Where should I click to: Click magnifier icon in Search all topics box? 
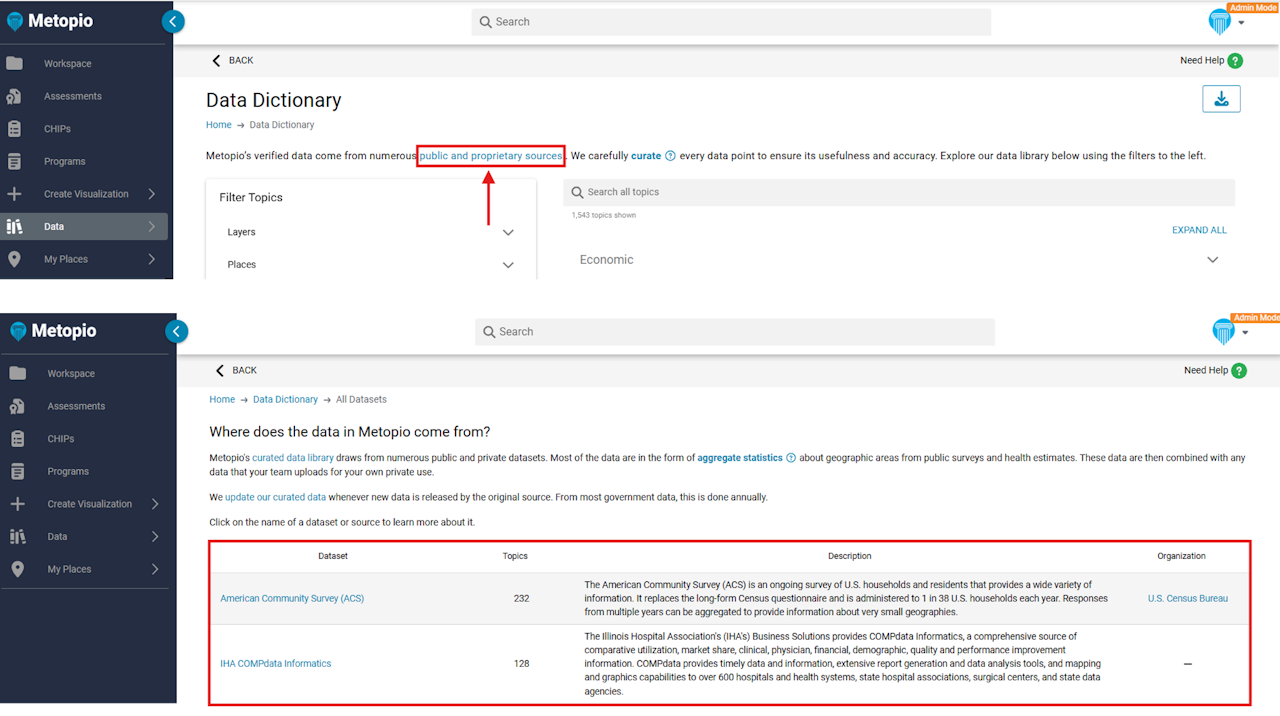tap(578, 192)
